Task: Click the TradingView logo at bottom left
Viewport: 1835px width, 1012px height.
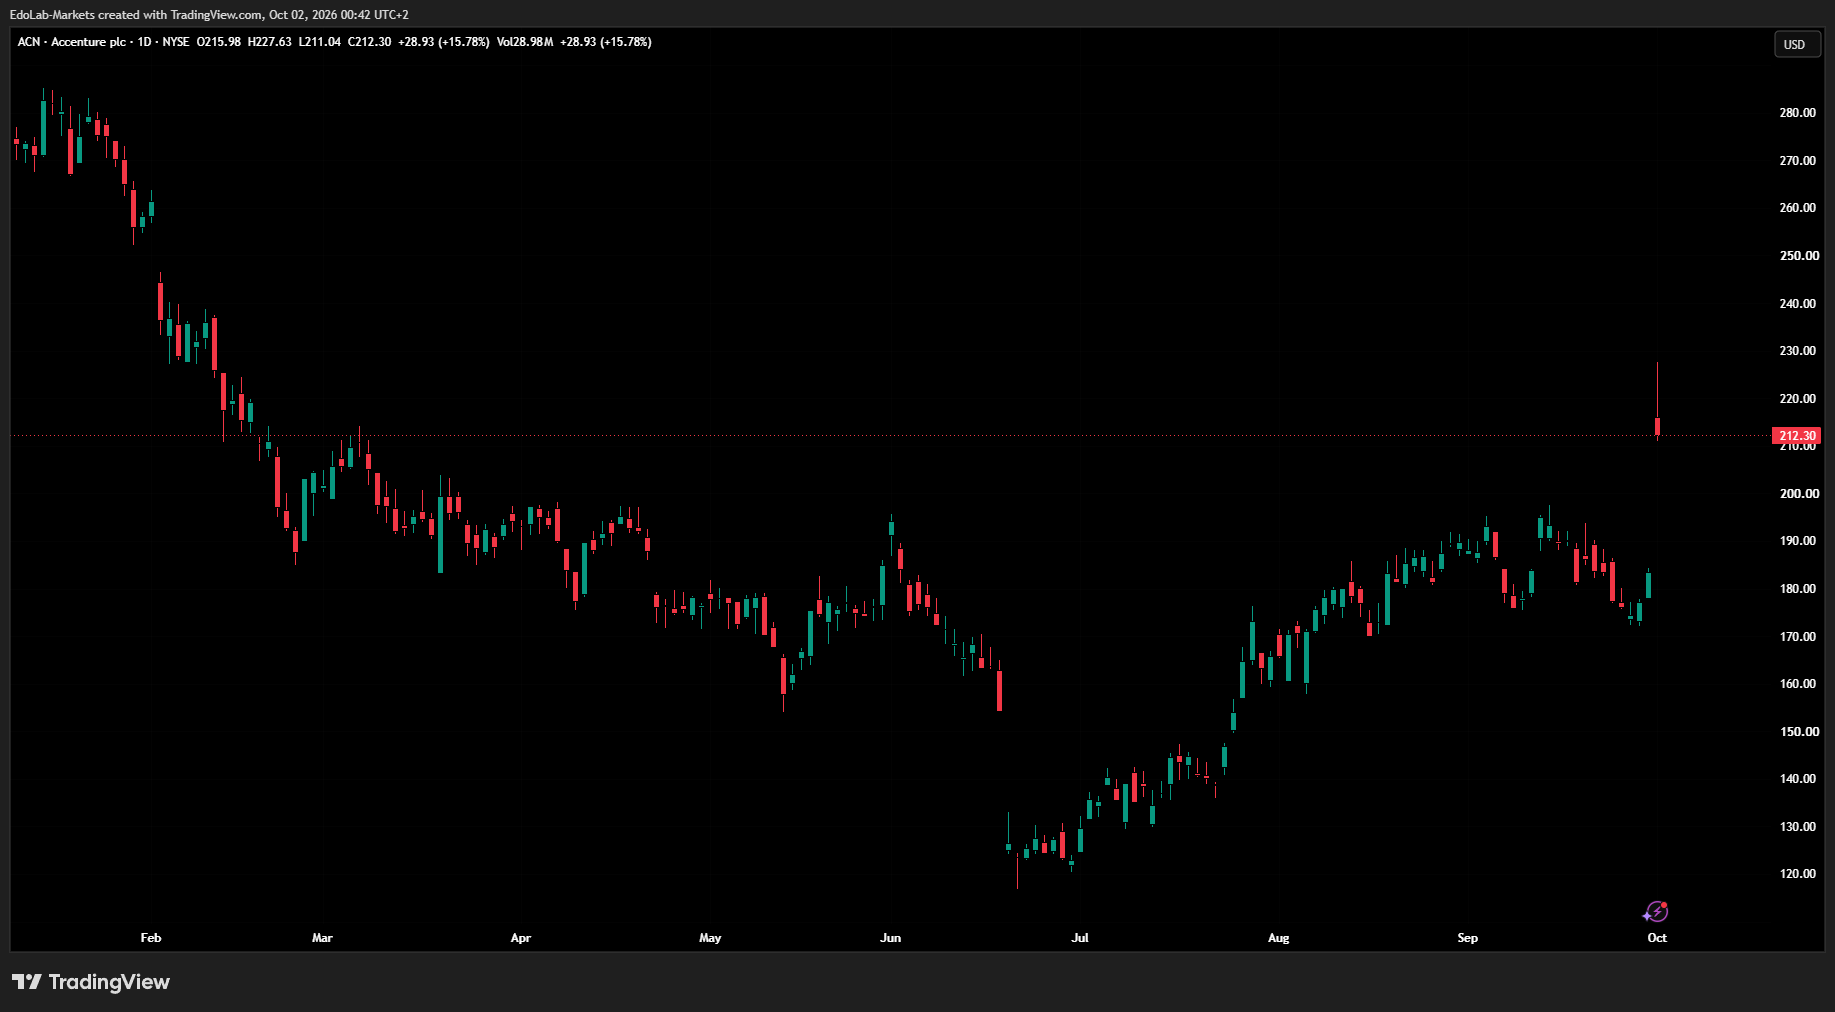Action: pos(91,982)
